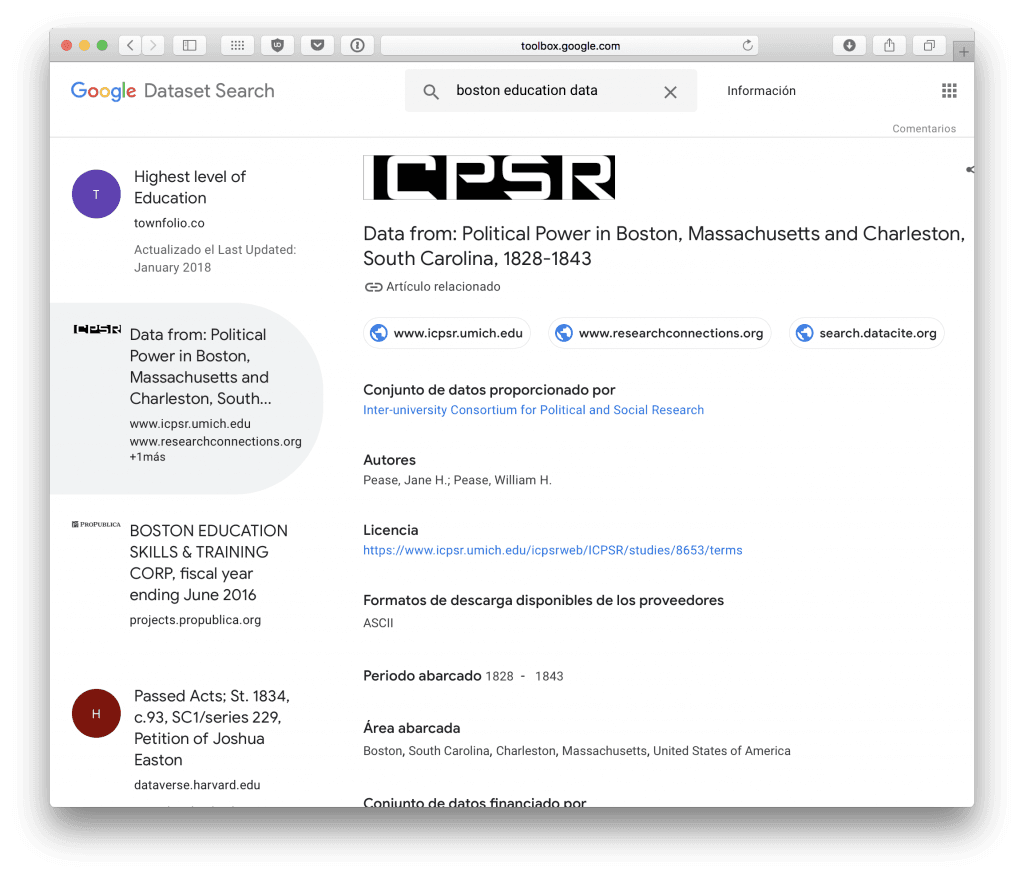Go forward with Safari's forward arrow
Viewport: 1024px width, 878px height.
pos(153,45)
